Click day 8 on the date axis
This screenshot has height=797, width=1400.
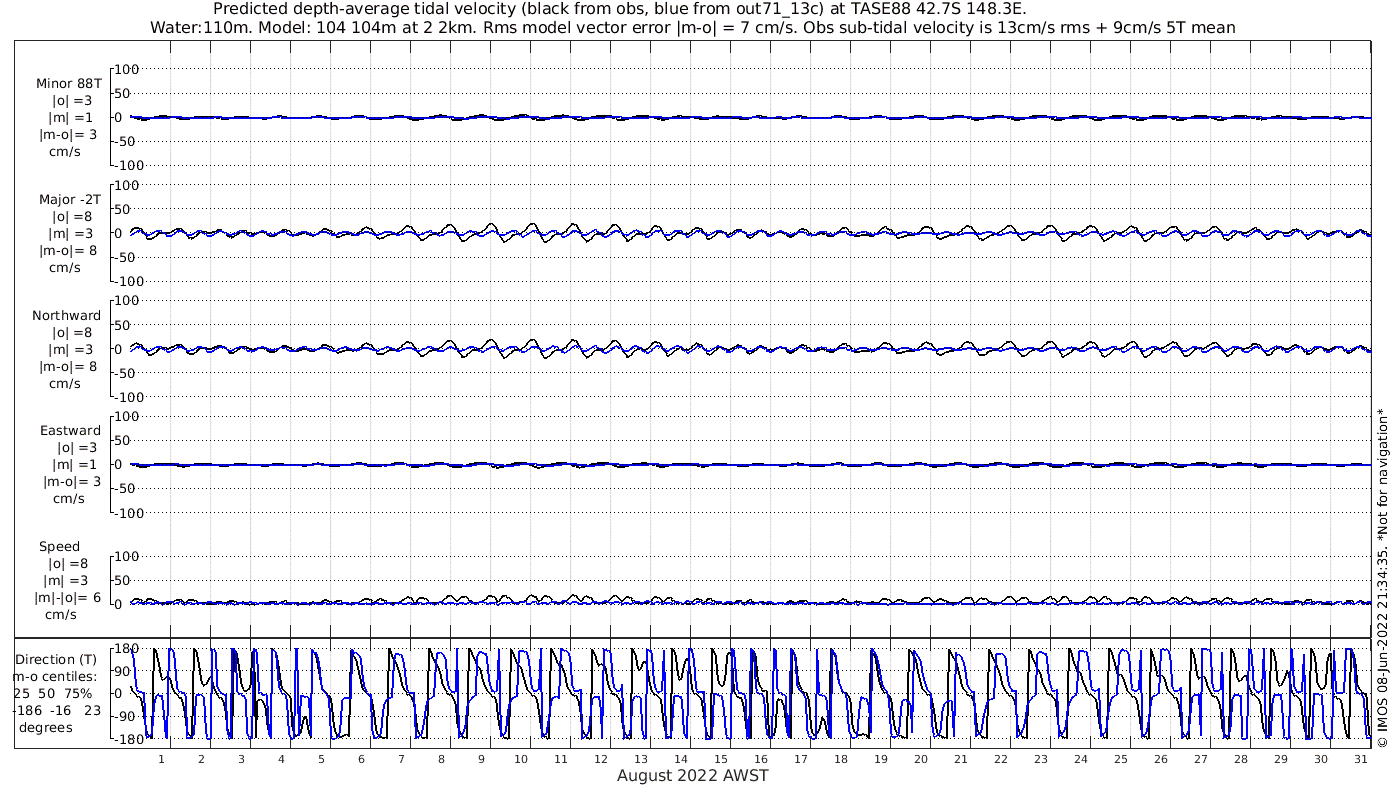point(441,759)
